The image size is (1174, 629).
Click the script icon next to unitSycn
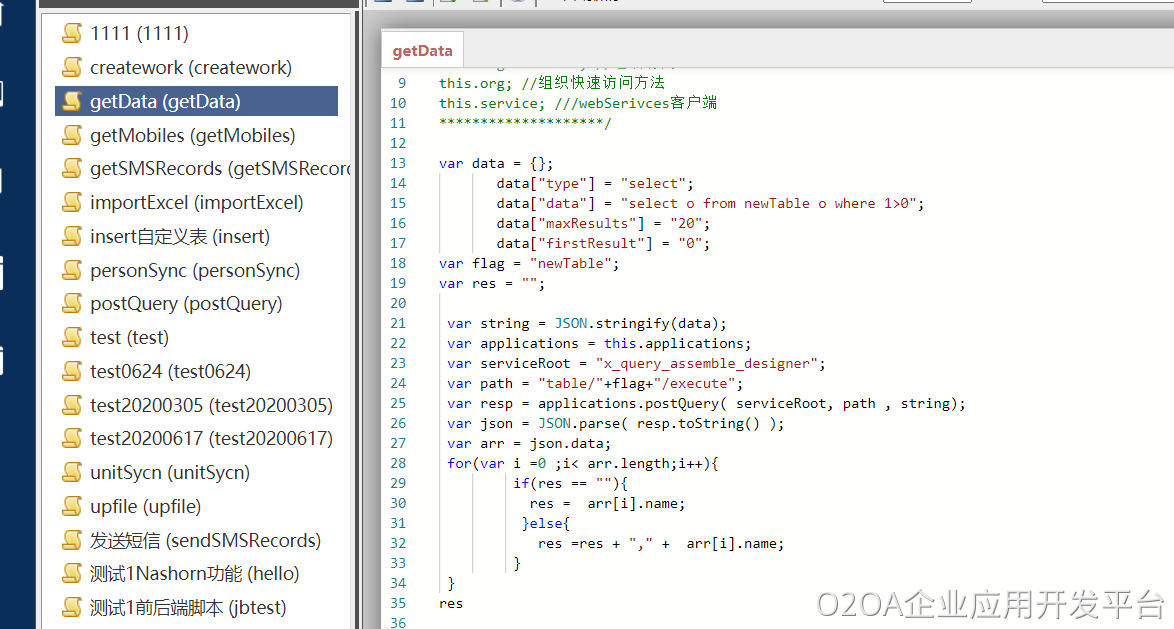[x=71, y=473]
